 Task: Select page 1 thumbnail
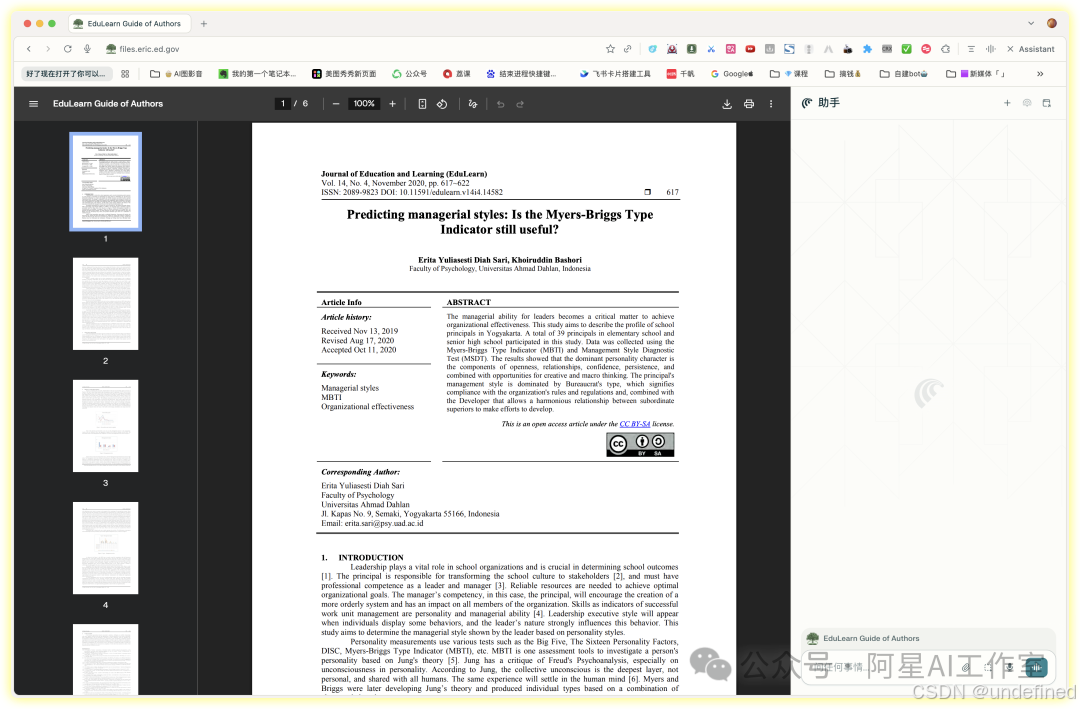105,182
